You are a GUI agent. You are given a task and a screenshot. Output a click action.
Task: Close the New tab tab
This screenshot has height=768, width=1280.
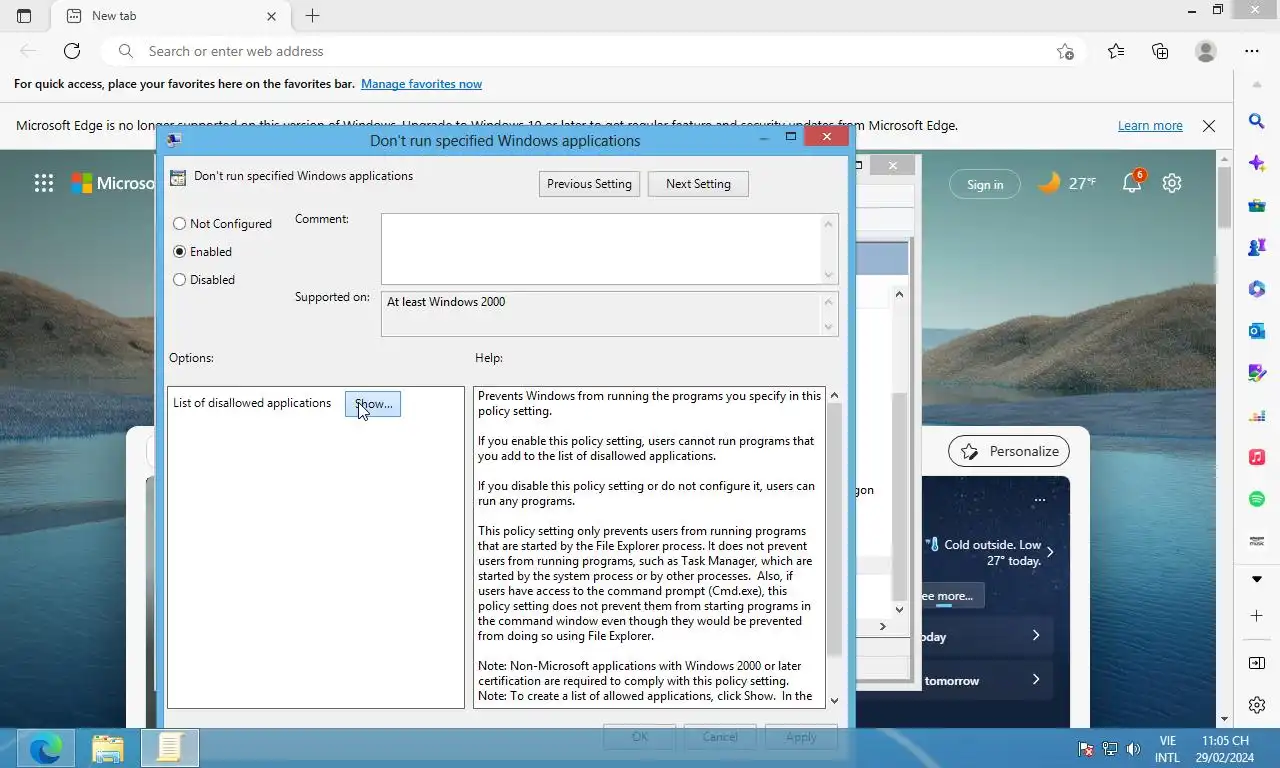[x=272, y=16]
